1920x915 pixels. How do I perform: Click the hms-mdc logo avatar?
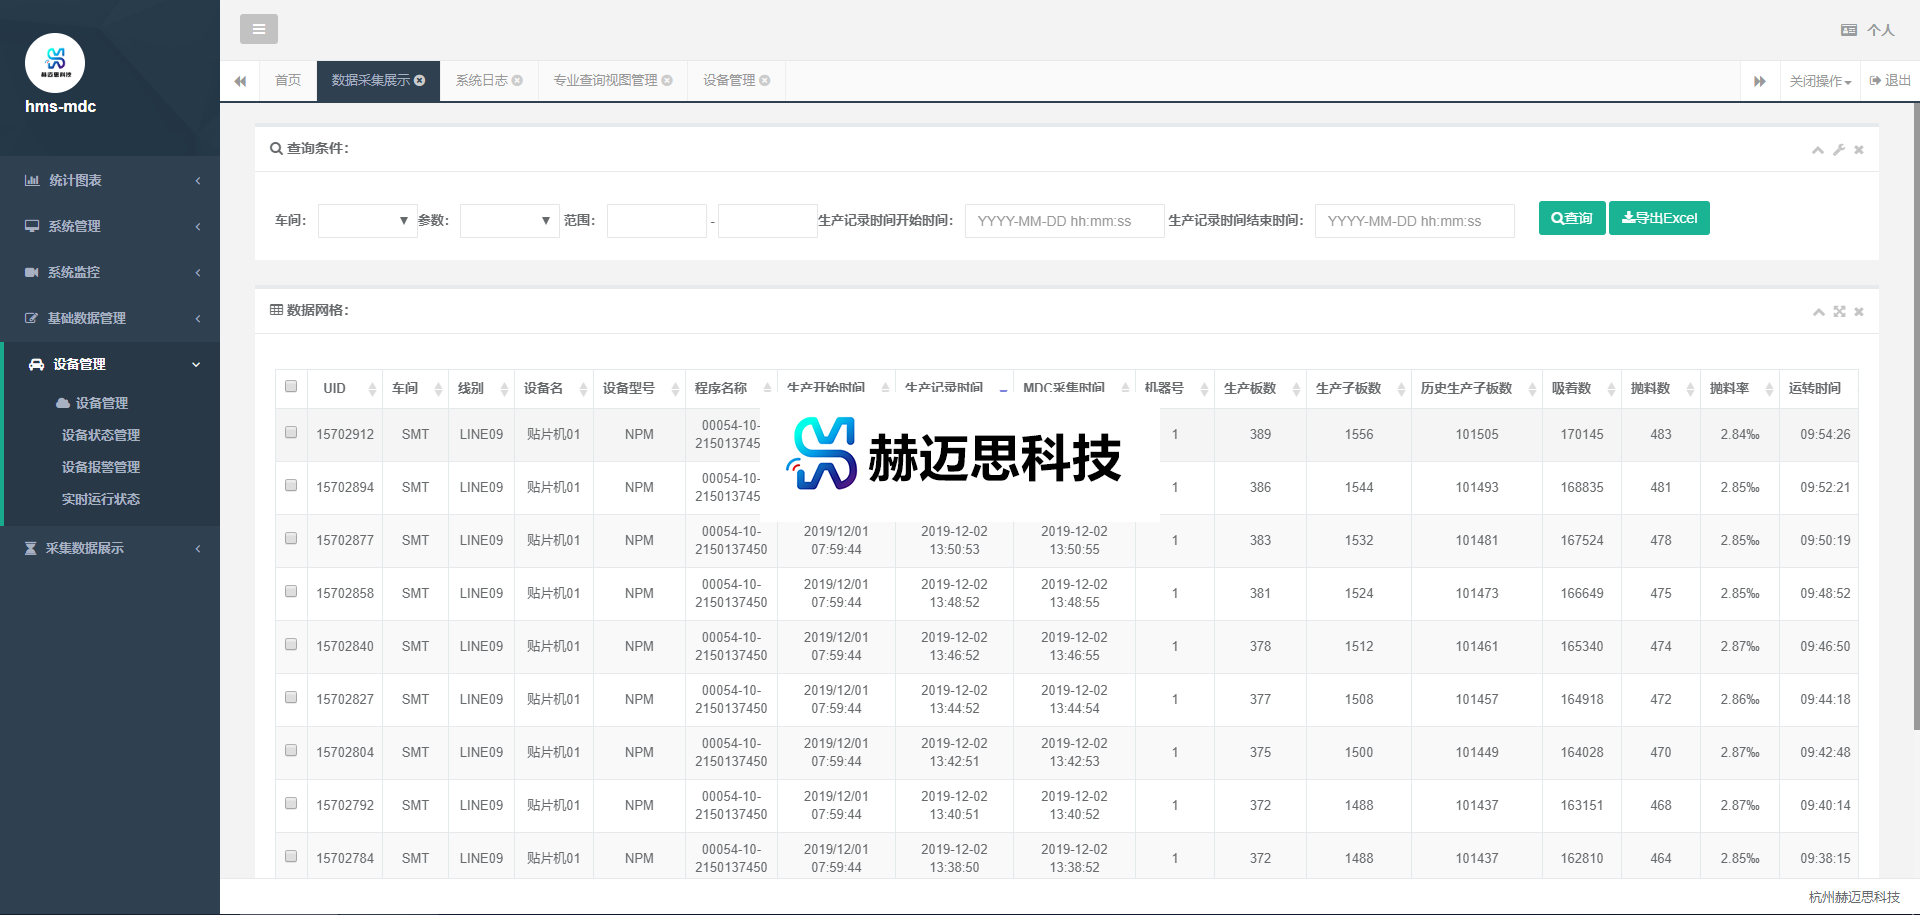[x=55, y=63]
